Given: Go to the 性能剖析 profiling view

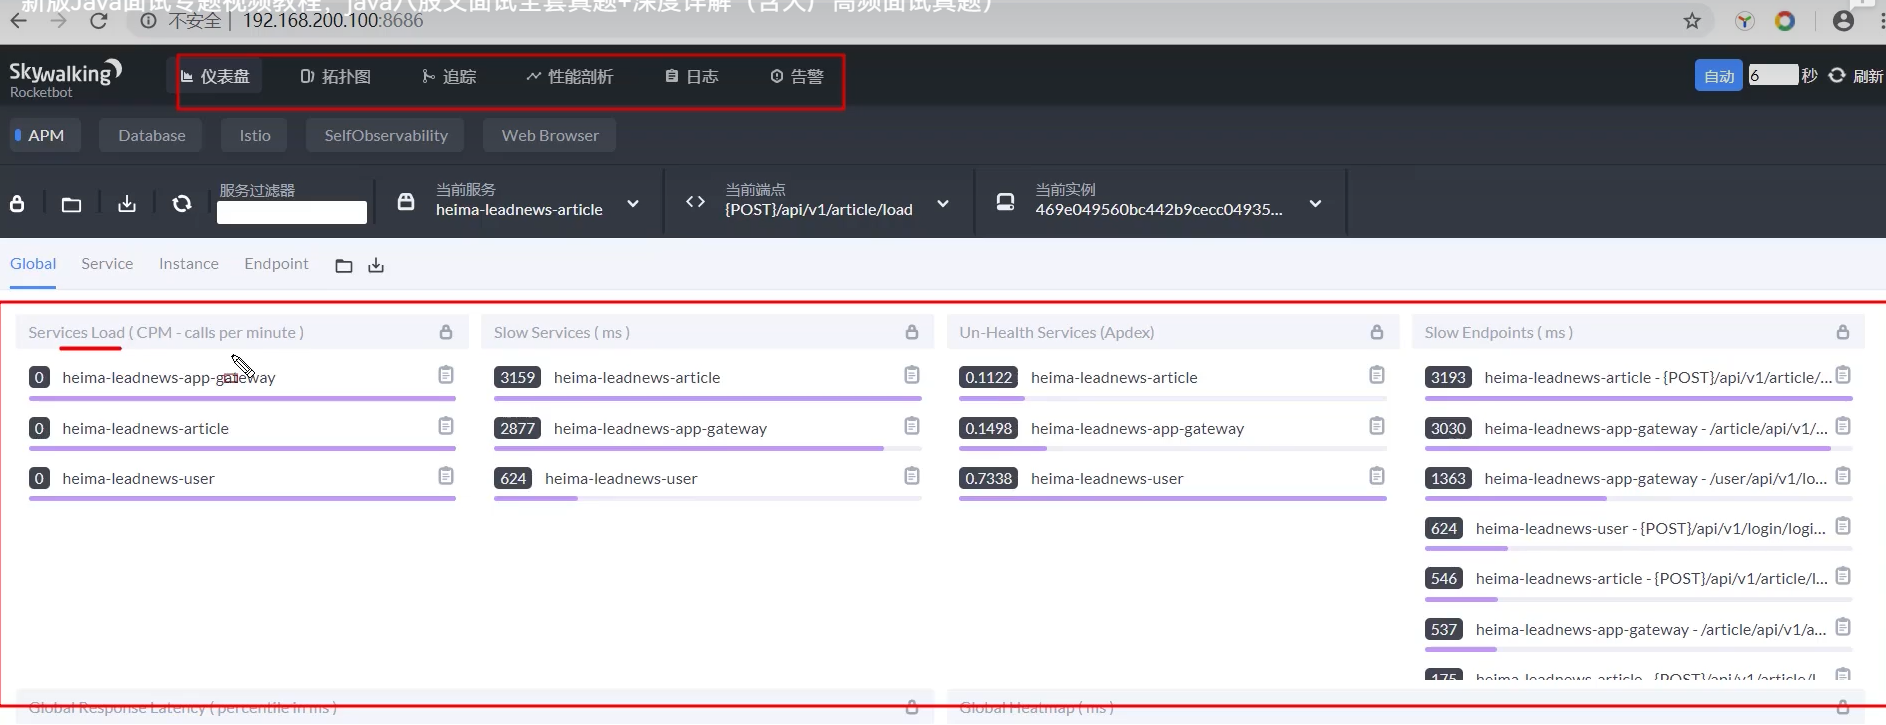Looking at the screenshot, I should (570, 77).
